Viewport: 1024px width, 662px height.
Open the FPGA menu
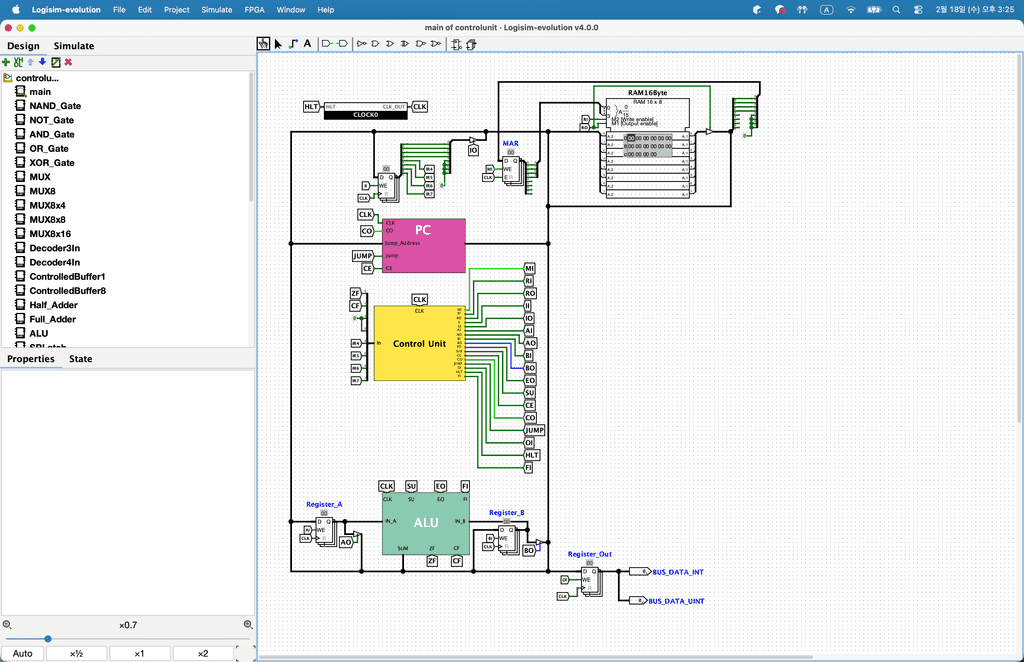coord(255,9)
